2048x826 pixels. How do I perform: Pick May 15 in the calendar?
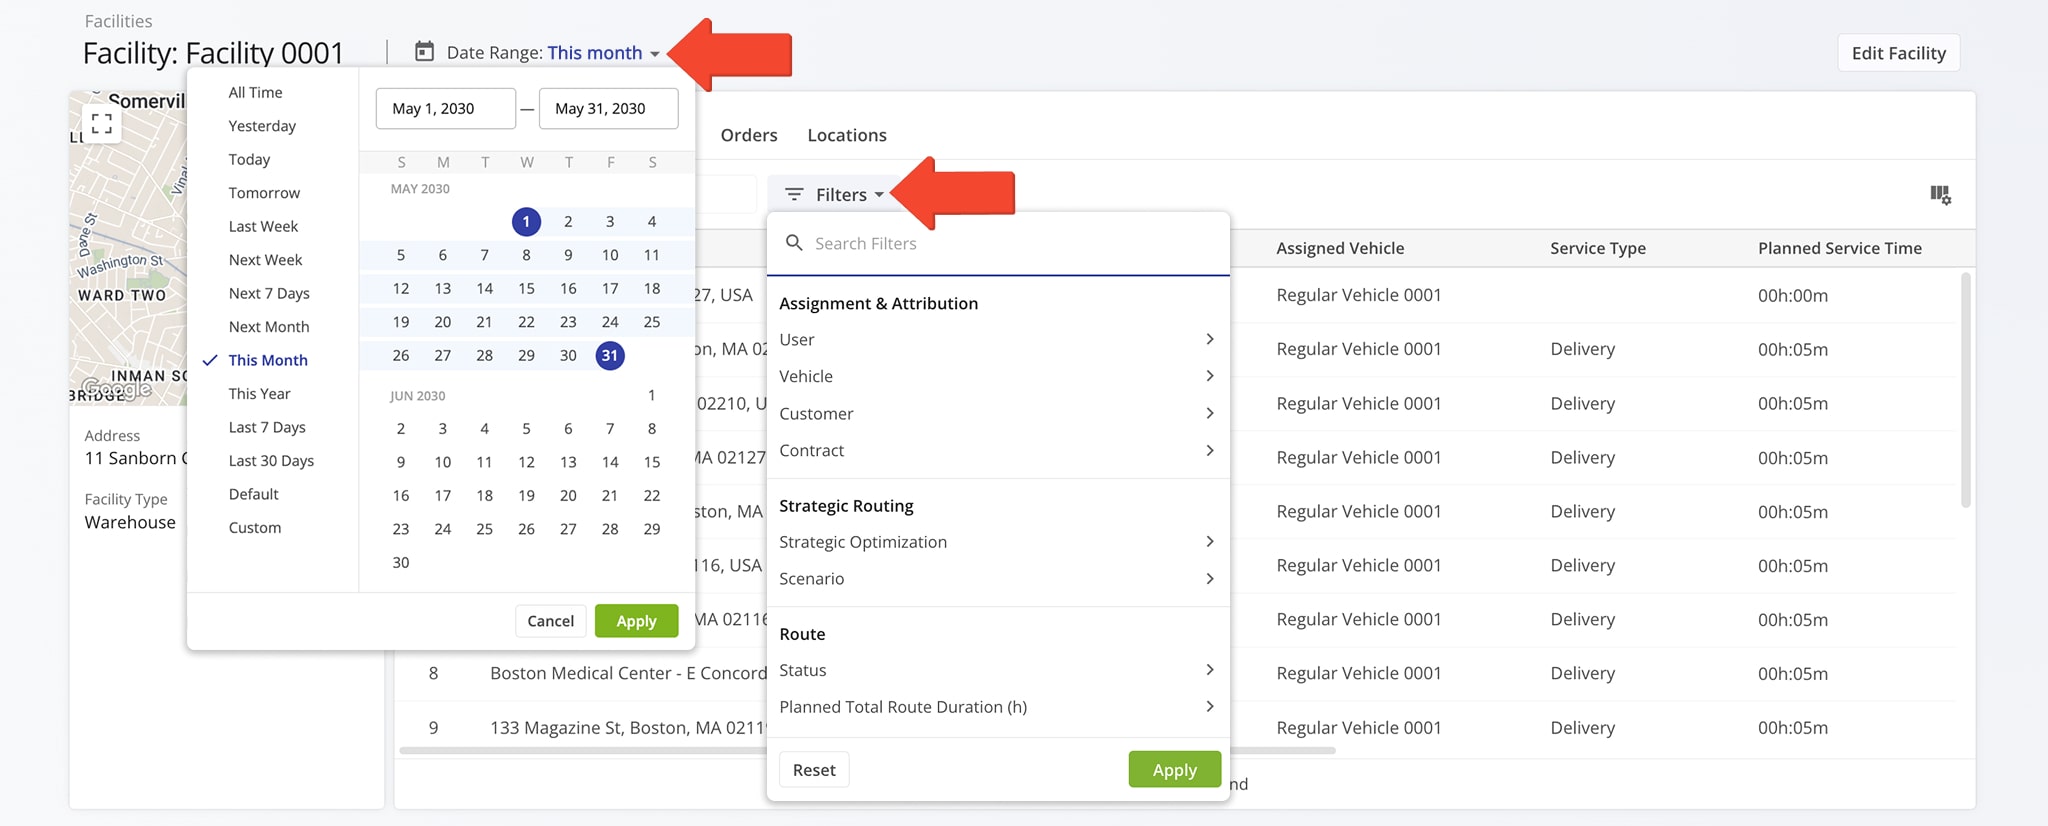tap(526, 288)
